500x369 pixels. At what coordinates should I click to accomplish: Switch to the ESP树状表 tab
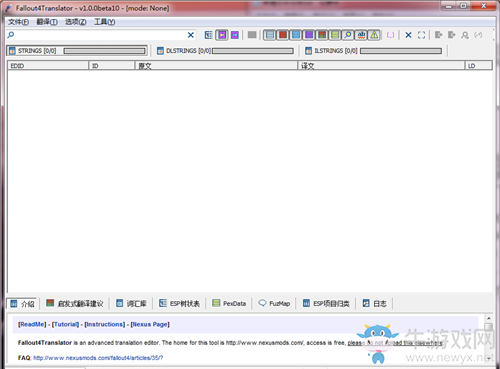179,303
